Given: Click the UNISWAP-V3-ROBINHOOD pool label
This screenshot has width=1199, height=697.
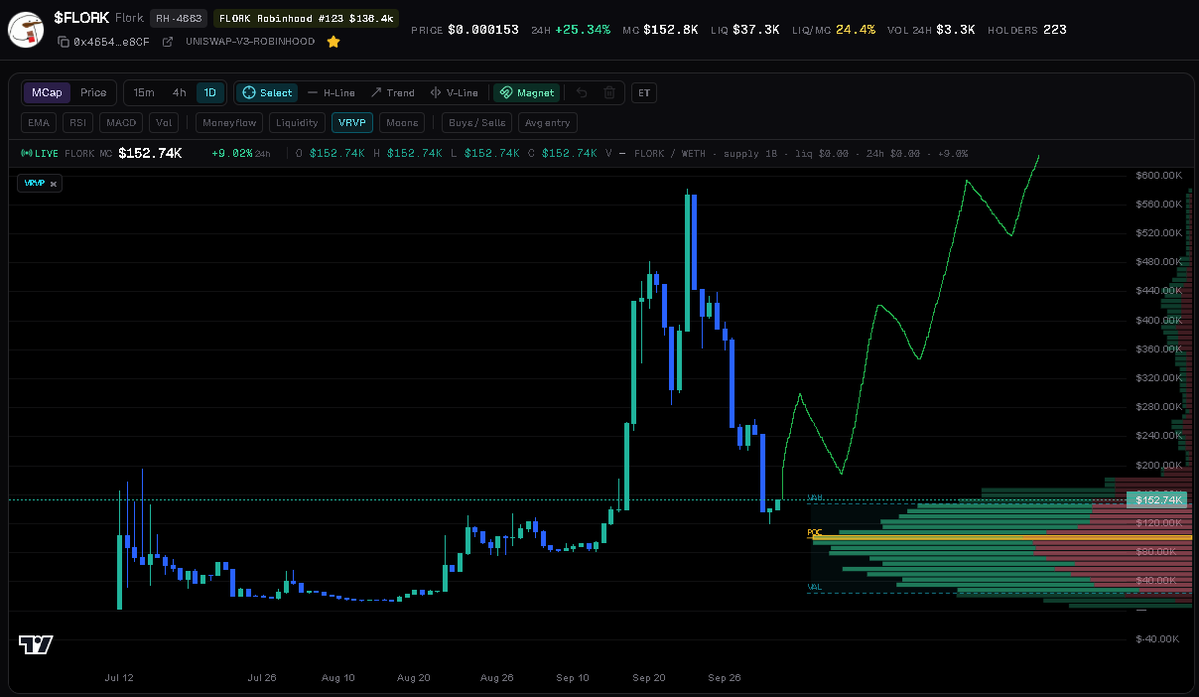Looking at the screenshot, I should click(250, 41).
